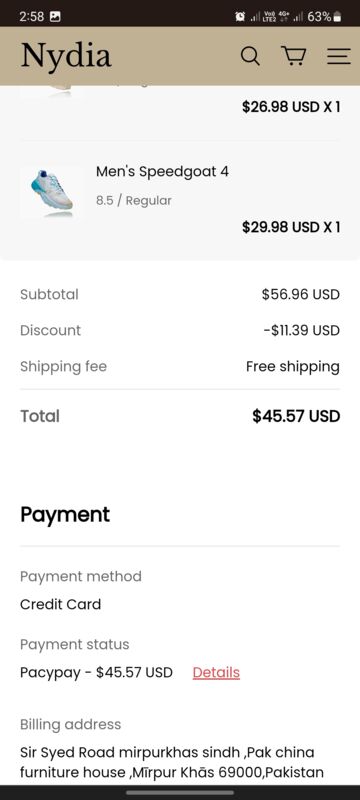
Task: Open the shopping cart icon
Action: 293,56
